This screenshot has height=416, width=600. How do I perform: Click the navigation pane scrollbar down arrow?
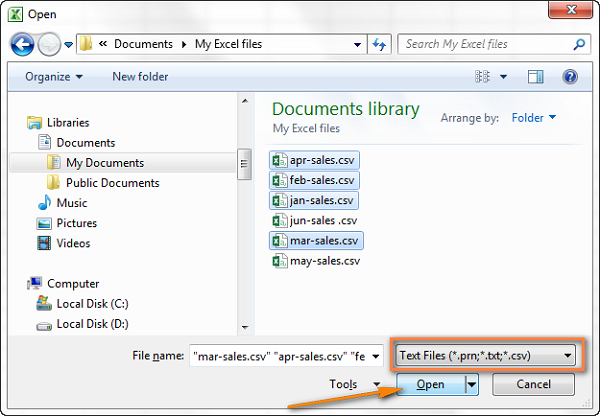click(x=245, y=328)
